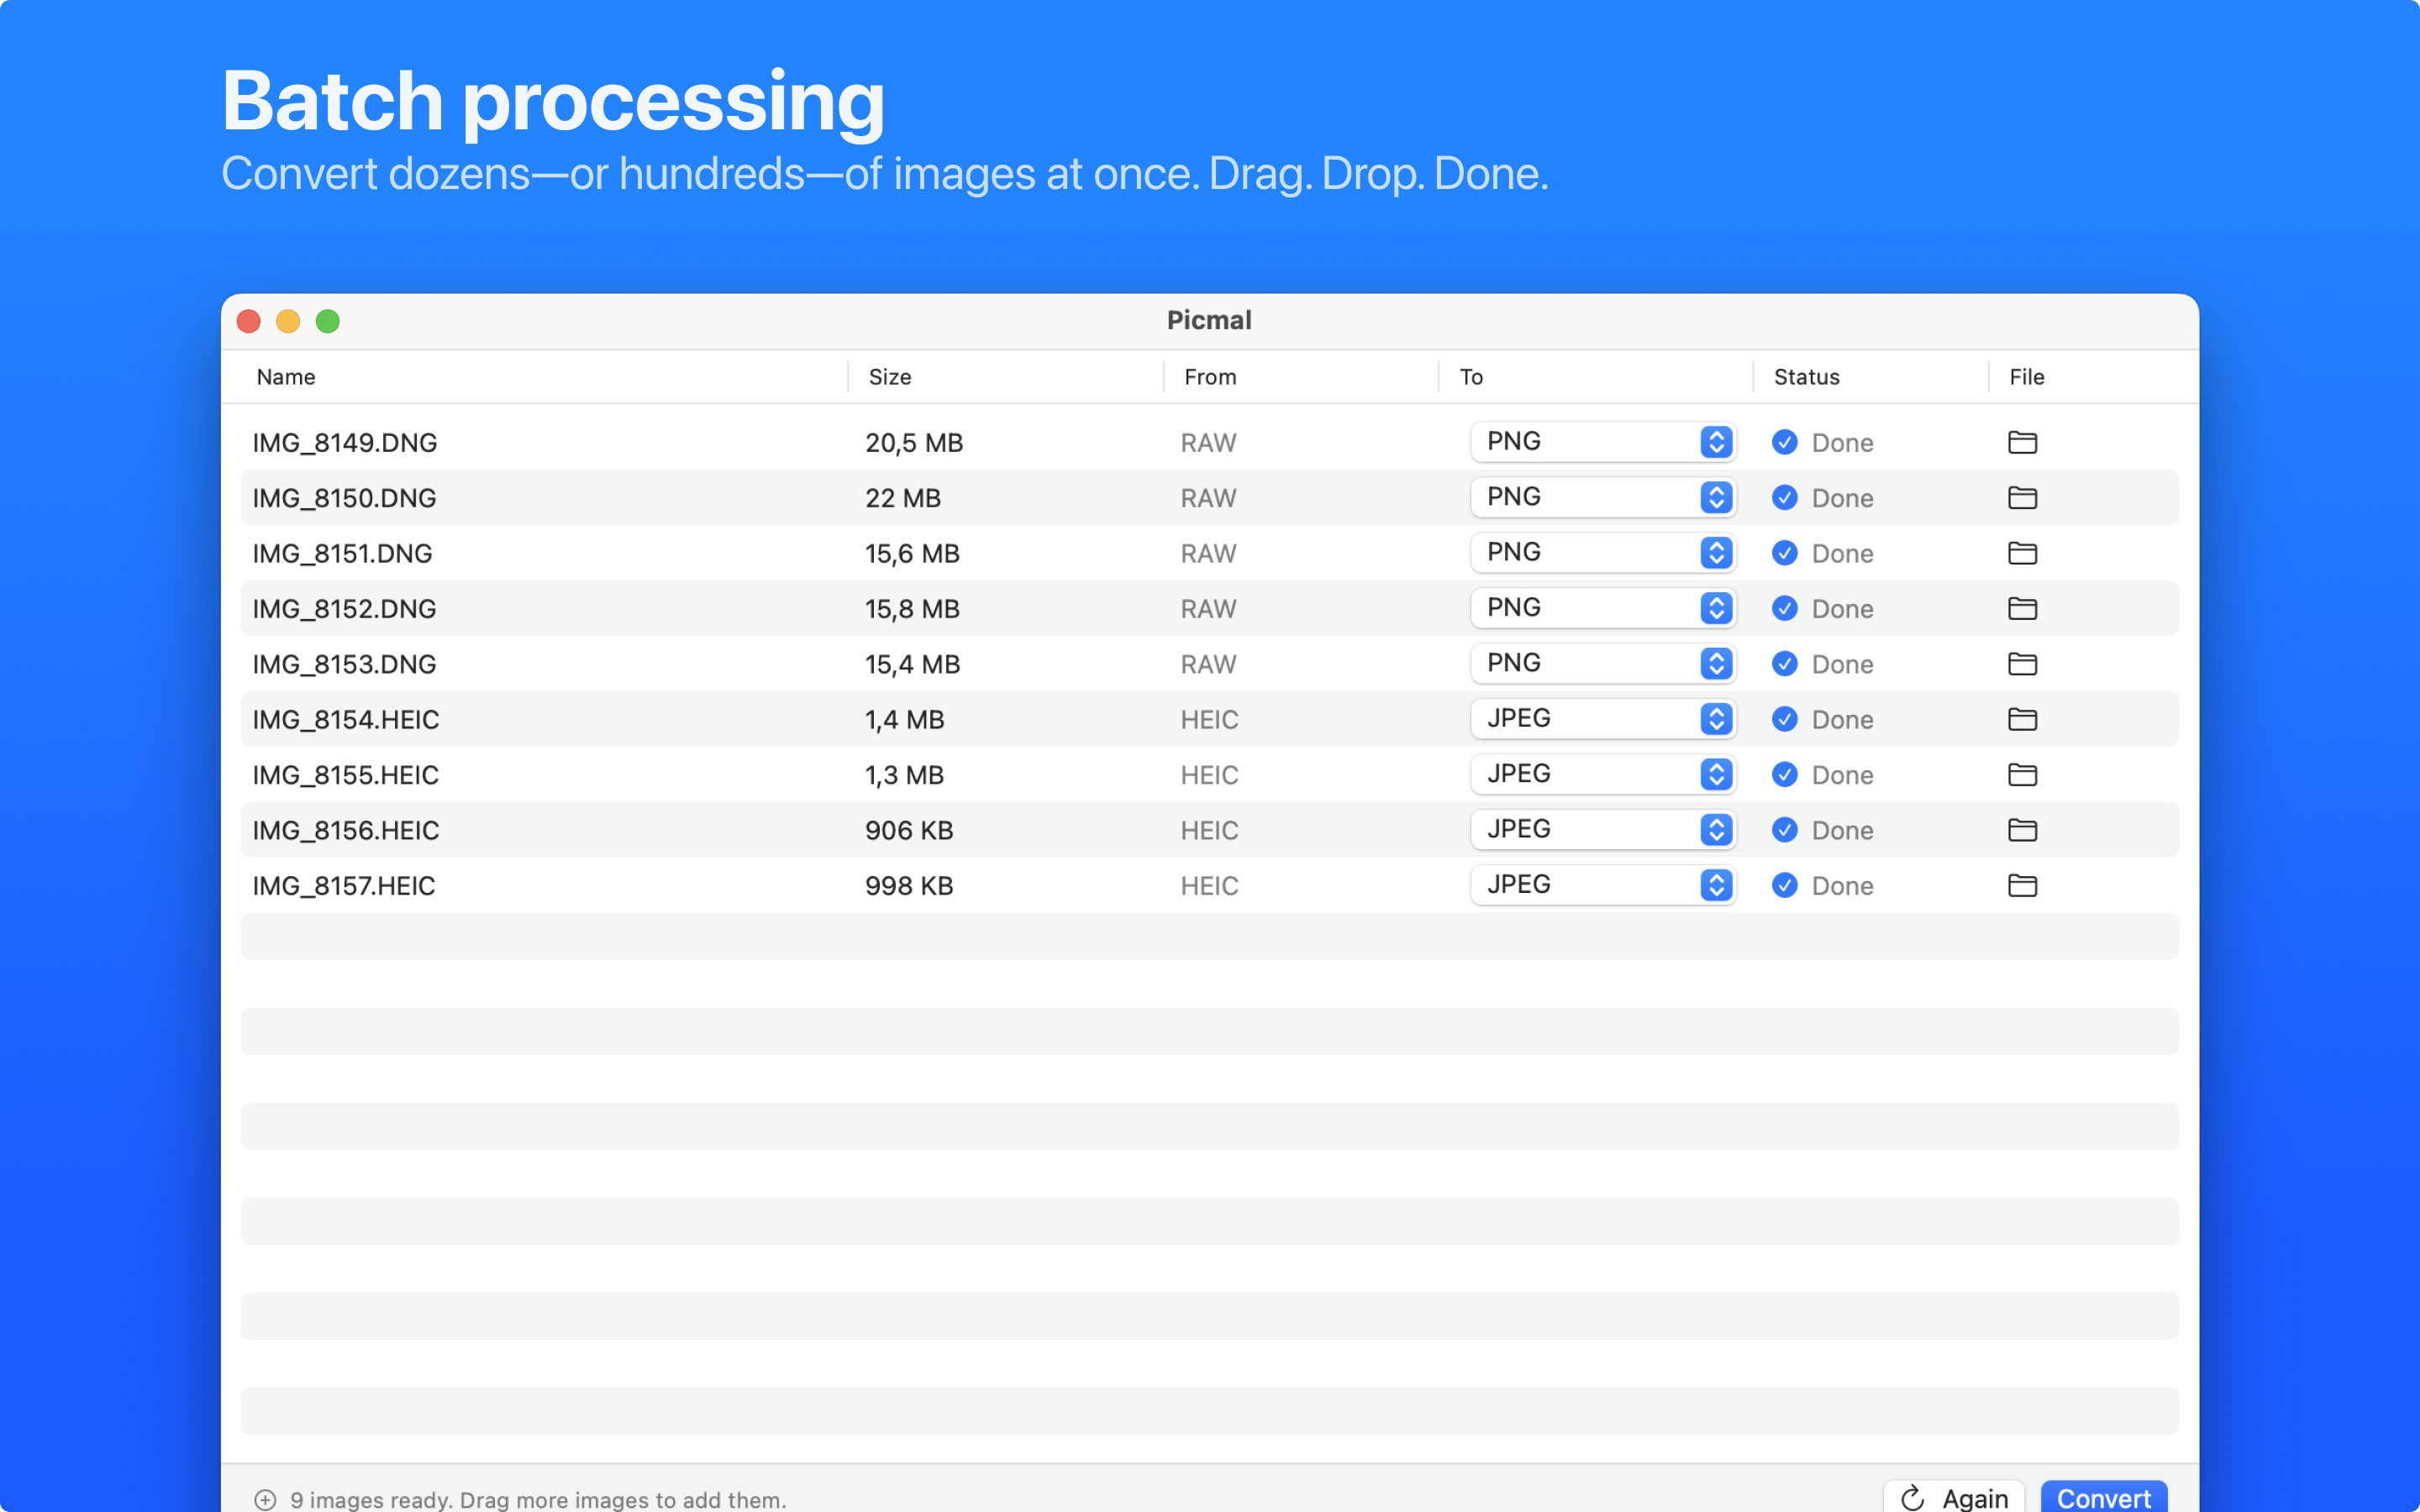Viewport: 2420px width, 1512px height.
Task: Open JPEG dropdown for IMG_8156.HEIC
Action: coord(1603,829)
